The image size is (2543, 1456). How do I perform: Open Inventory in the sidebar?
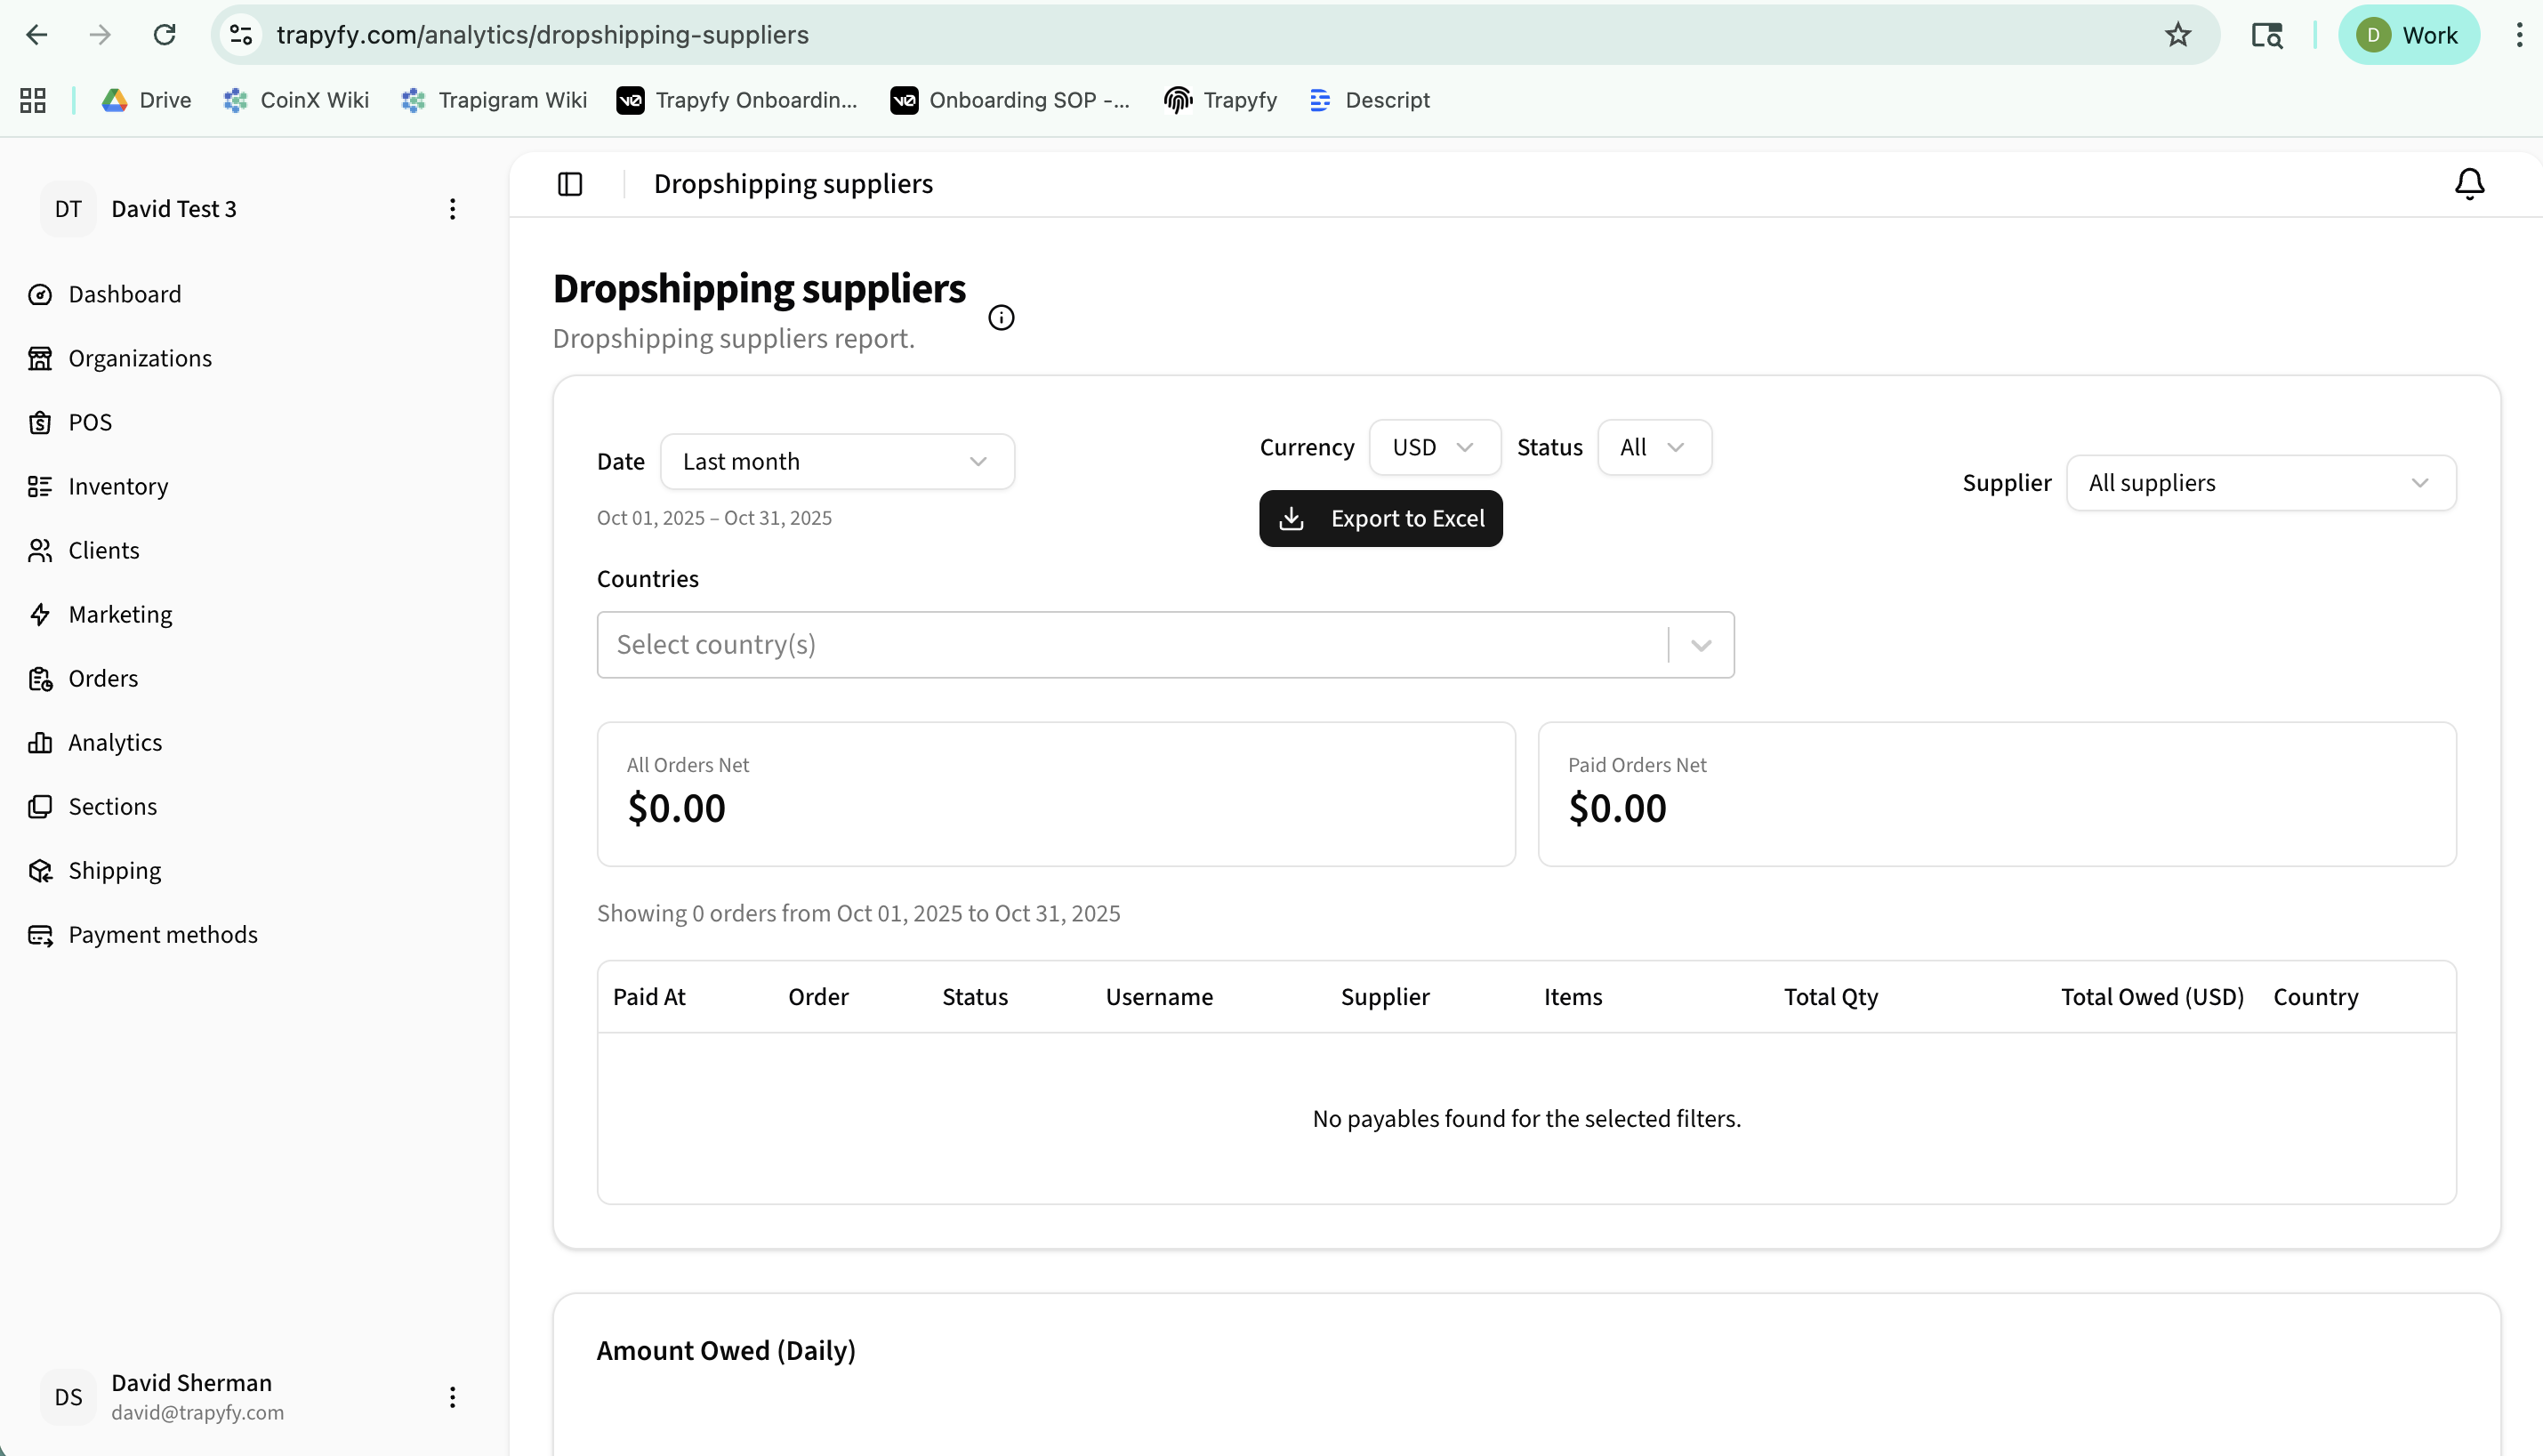click(x=98, y=486)
